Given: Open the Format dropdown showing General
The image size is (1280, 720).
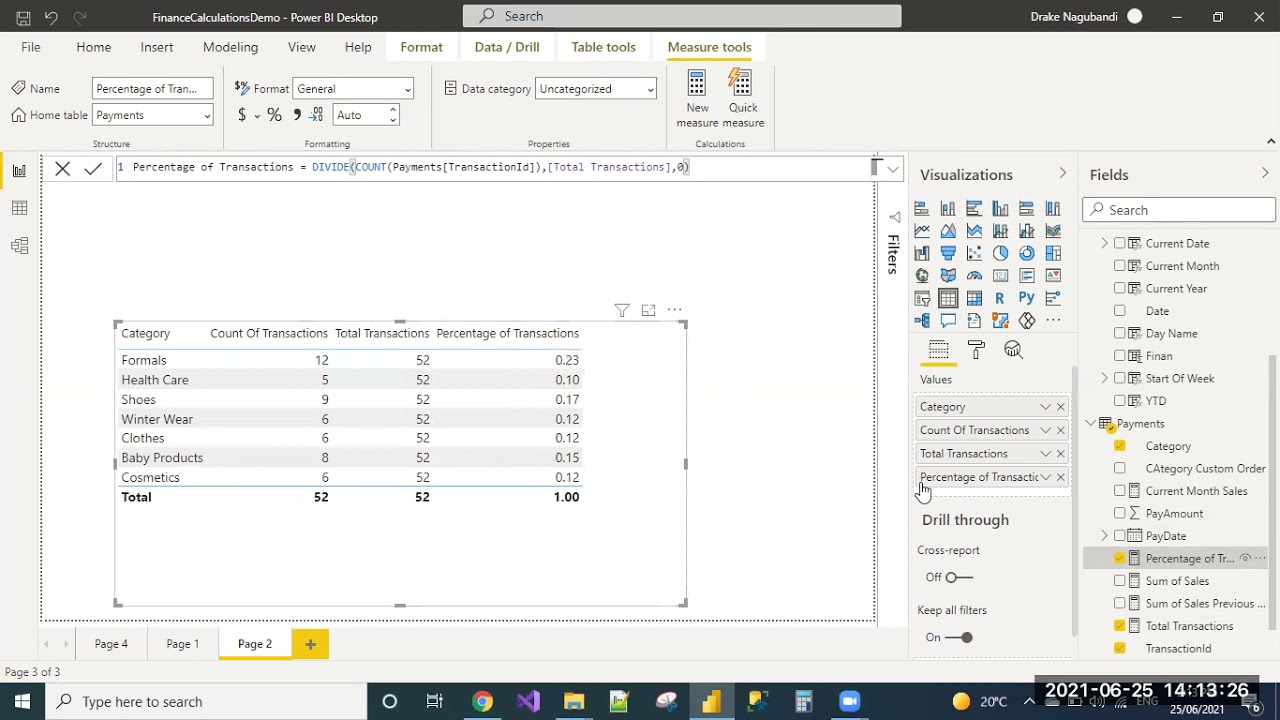Looking at the screenshot, I should coord(353,89).
